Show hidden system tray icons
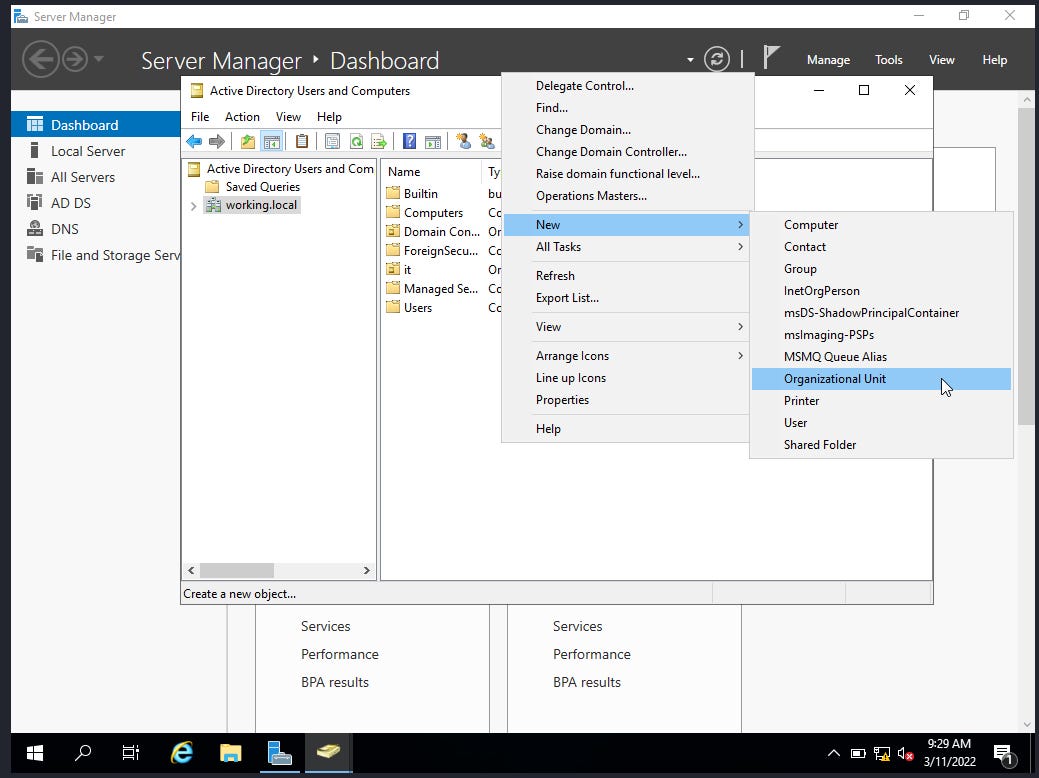The image size is (1039, 778). pos(834,753)
